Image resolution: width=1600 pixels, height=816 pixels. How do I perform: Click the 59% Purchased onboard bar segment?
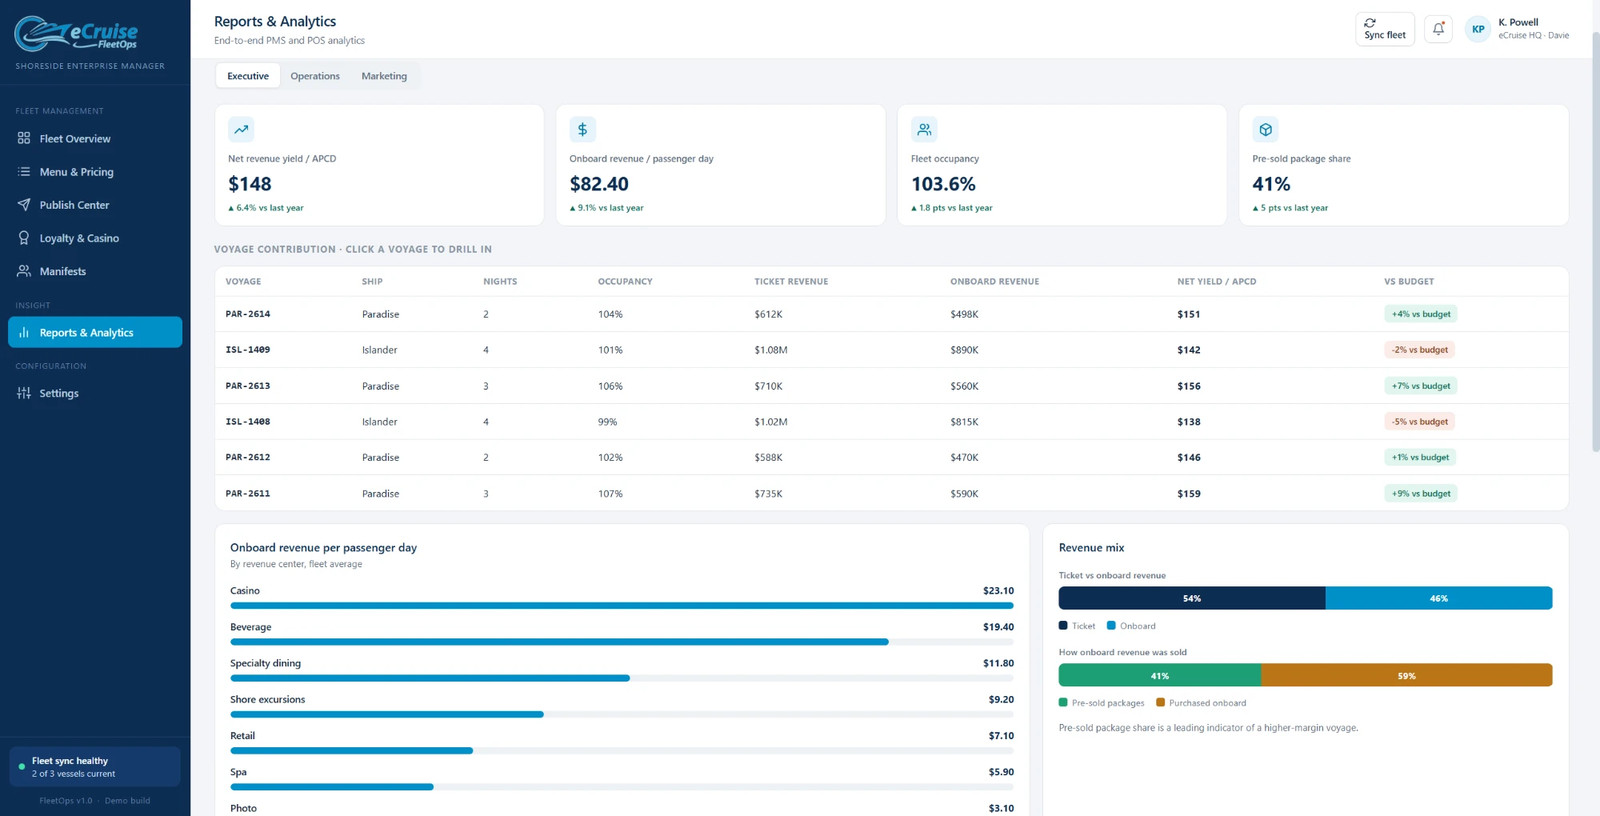[x=1407, y=675]
